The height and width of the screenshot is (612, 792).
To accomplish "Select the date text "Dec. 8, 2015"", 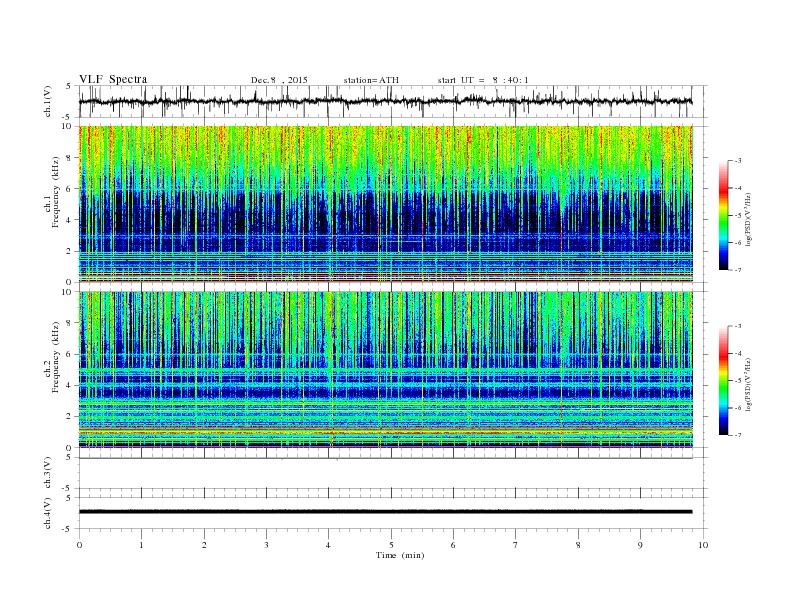I will 279,80.
